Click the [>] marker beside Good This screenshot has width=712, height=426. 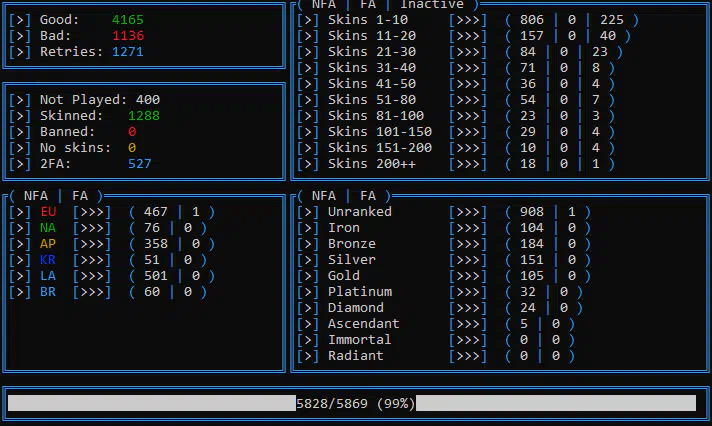click(x=20, y=20)
